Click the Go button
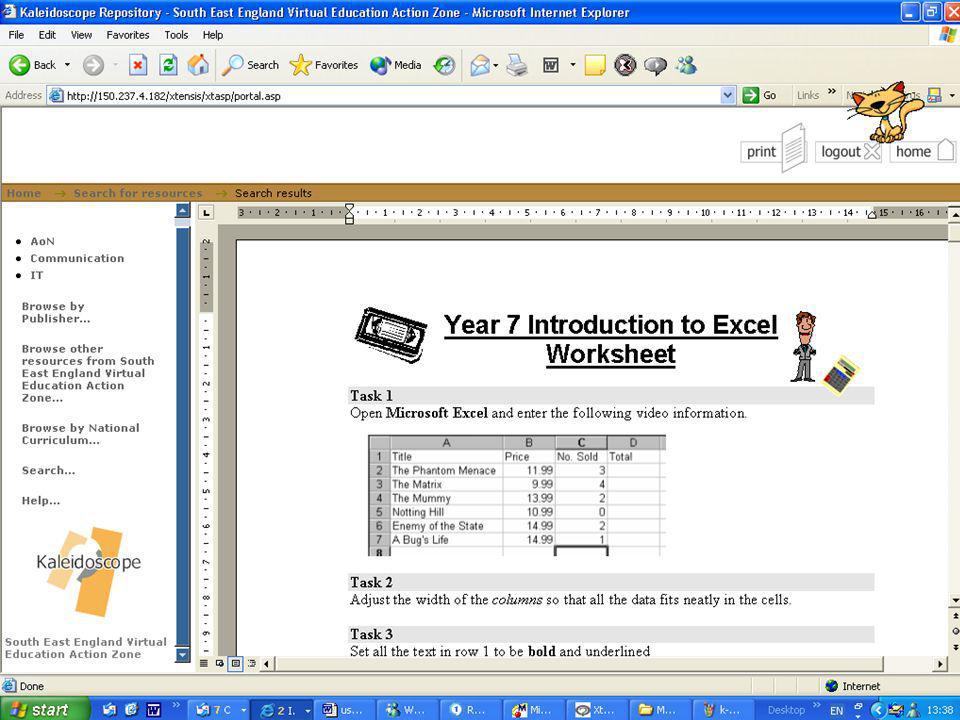 pyautogui.click(x=760, y=96)
